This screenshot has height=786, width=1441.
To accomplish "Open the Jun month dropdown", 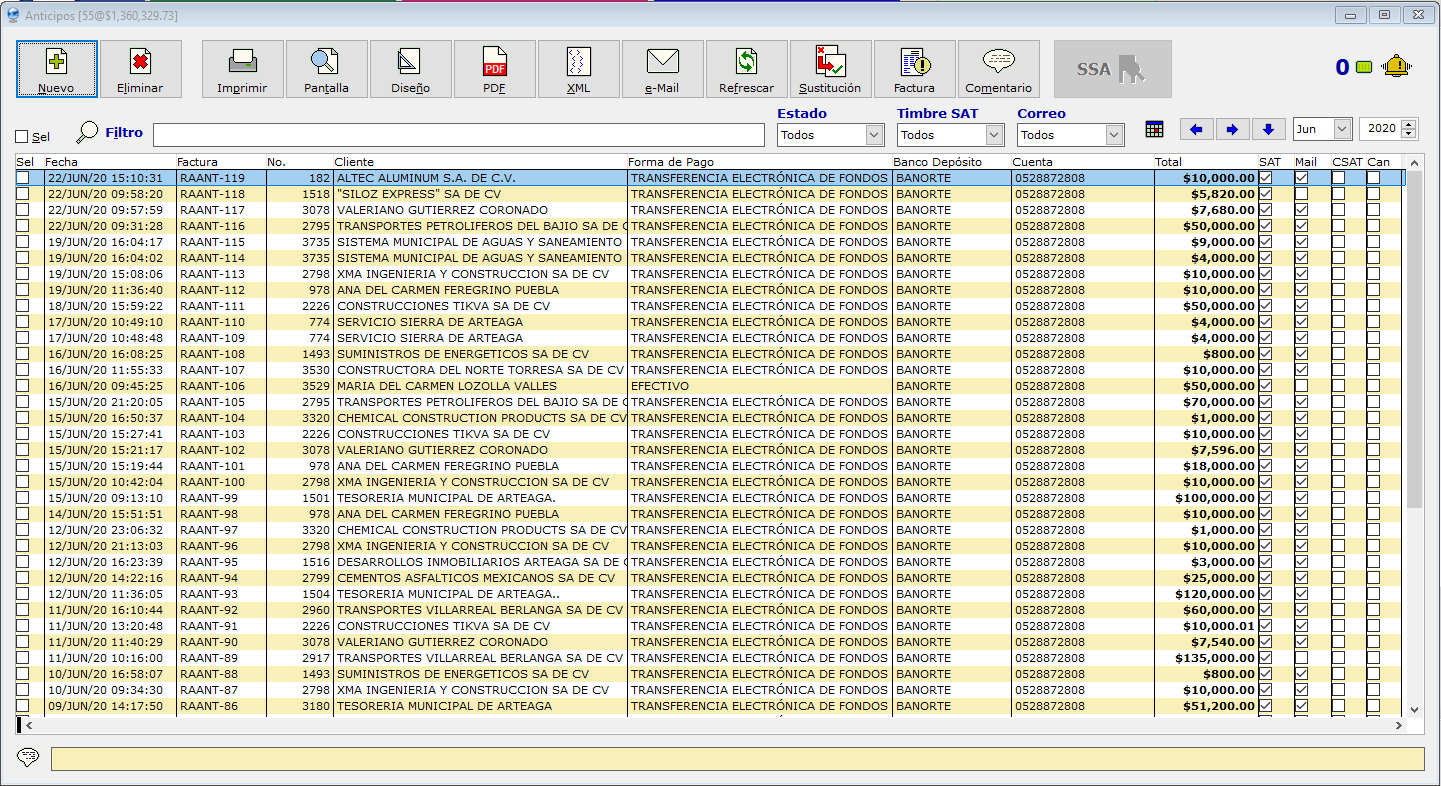I will pos(1342,129).
